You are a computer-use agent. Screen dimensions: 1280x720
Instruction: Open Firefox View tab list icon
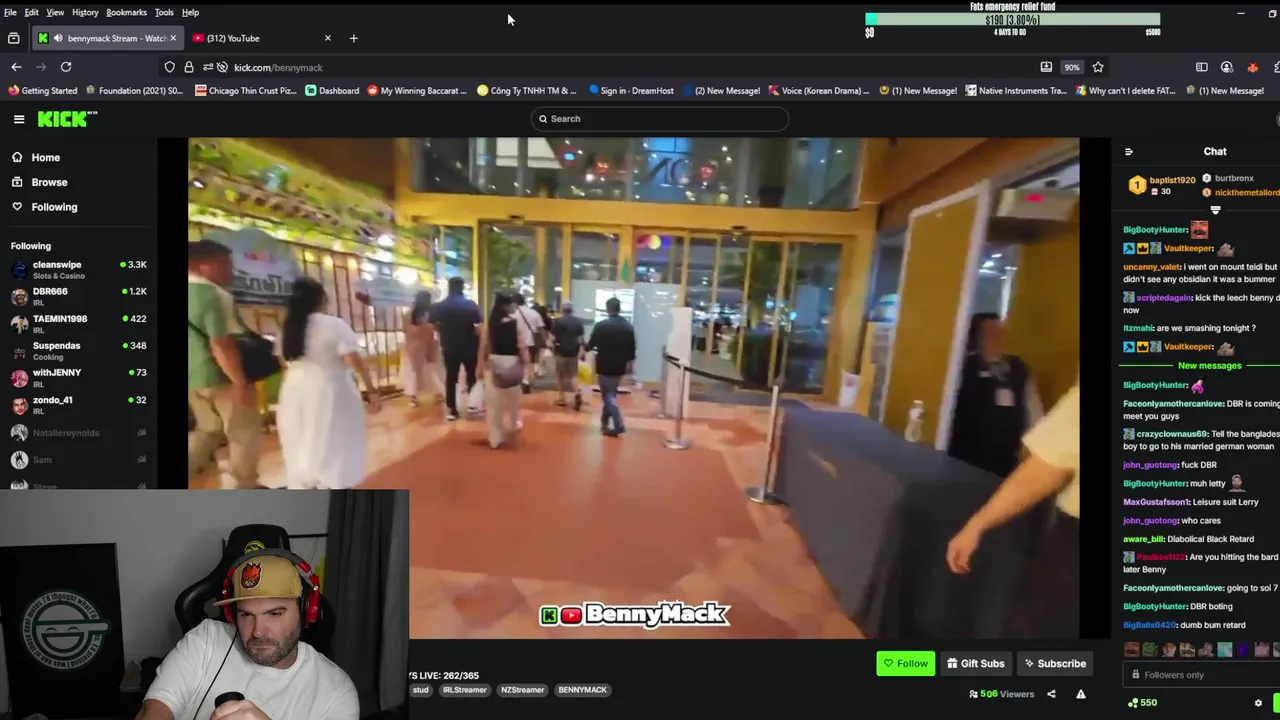pos(14,38)
